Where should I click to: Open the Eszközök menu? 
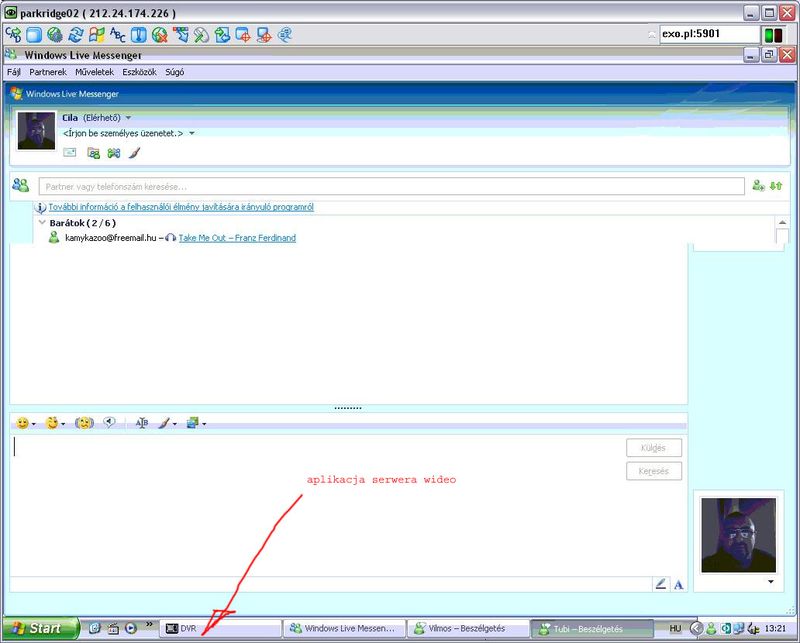[x=139, y=72]
